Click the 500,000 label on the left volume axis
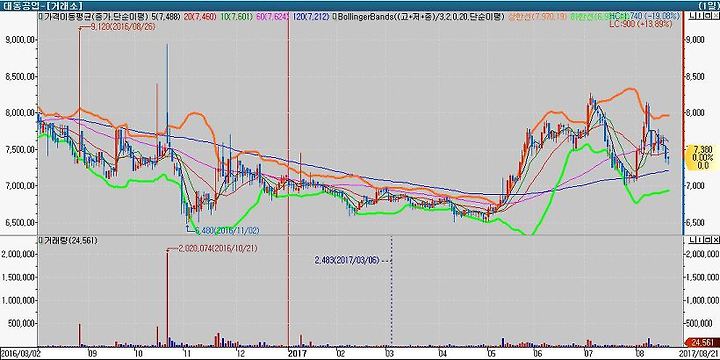The image size is (720, 360). pos(21,323)
